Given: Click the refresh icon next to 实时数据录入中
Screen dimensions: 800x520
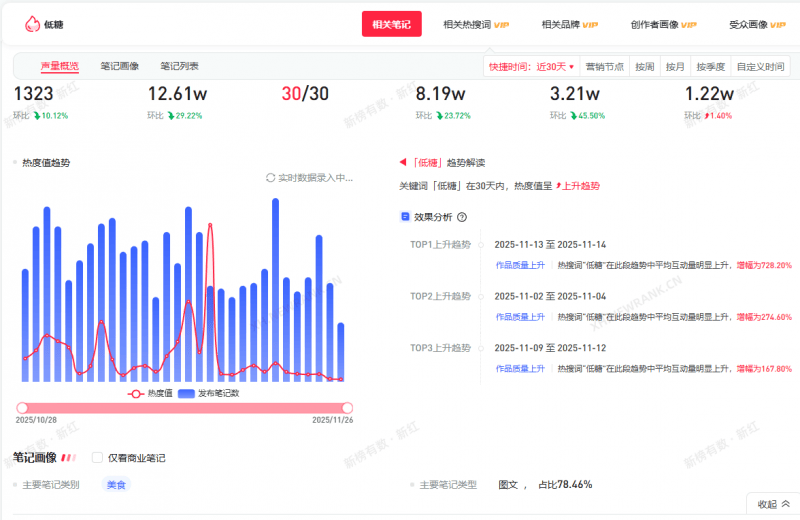Looking at the screenshot, I should tap(270, 178).
